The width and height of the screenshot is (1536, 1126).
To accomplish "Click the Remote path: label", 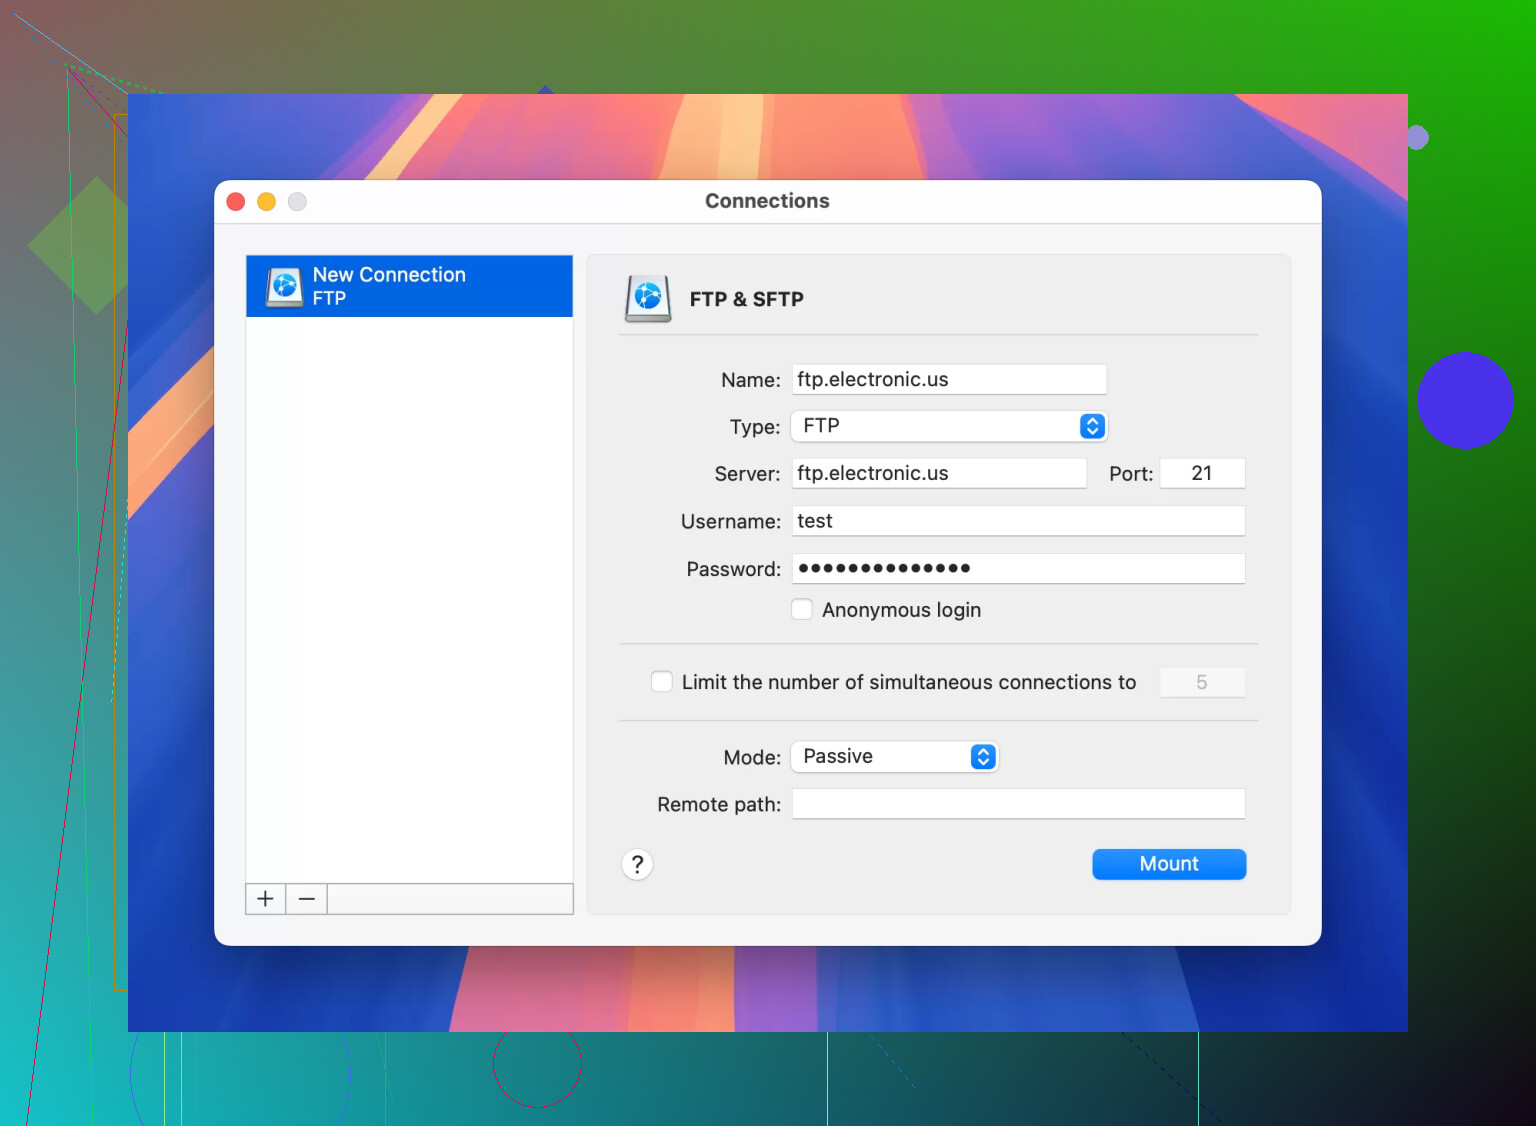I will tap(719, 804).
